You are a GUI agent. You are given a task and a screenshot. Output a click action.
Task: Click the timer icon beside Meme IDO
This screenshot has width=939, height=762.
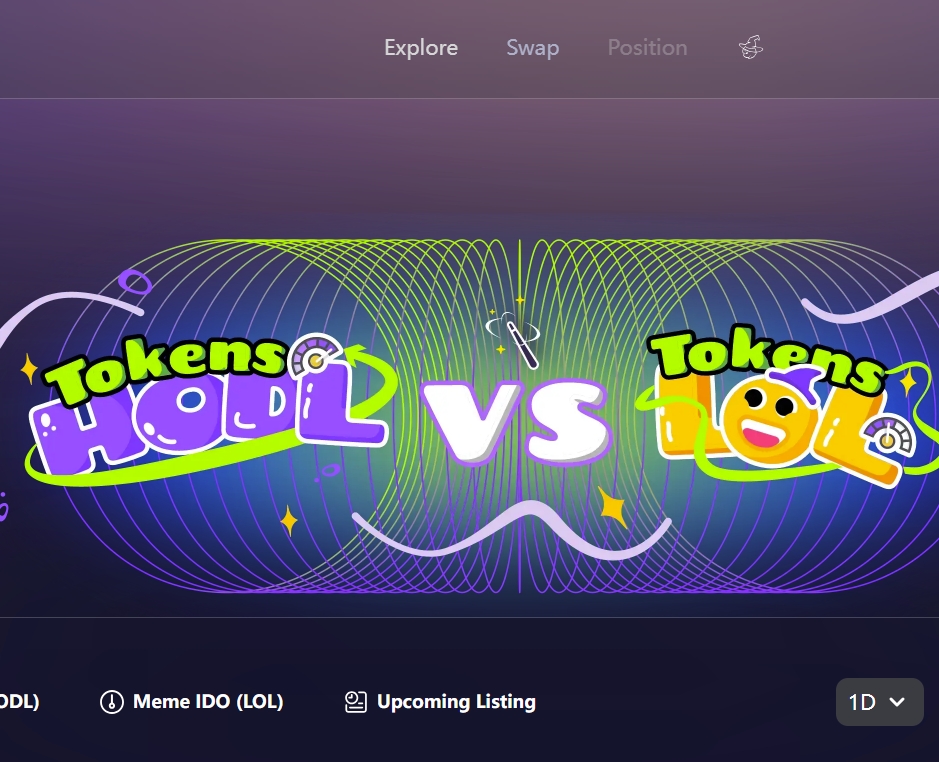(x=111, y=701)
